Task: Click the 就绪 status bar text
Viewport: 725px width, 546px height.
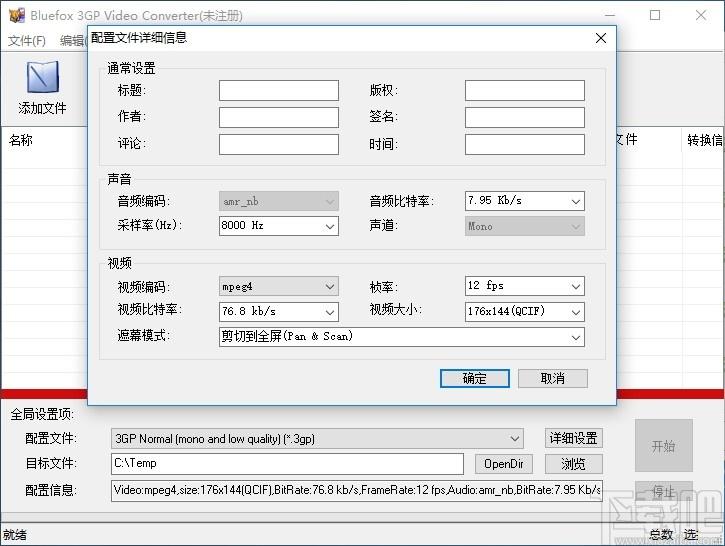Action: pyautogui.click(x=15, y=535)
